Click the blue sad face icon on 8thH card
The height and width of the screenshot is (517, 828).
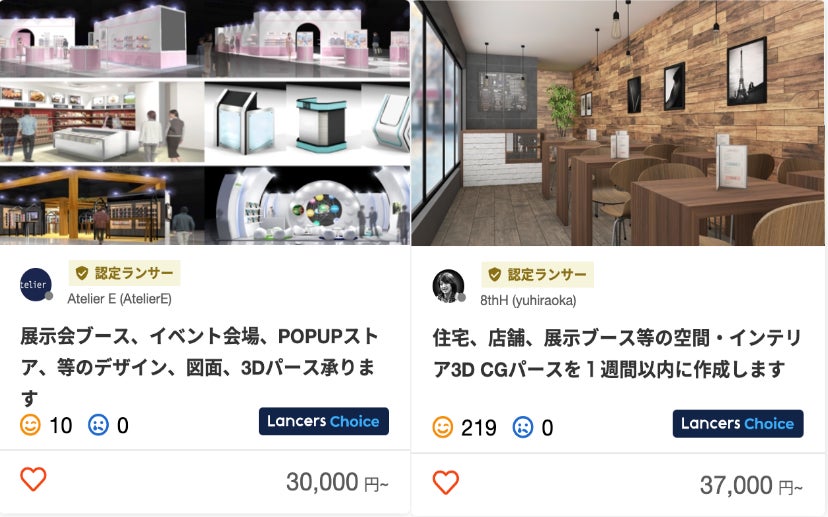(x=523, y=427)
